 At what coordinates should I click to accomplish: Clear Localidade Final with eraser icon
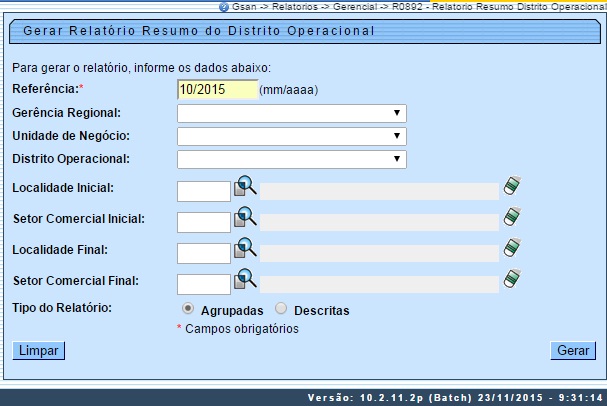pyautogui.click(x=513, y=249)
